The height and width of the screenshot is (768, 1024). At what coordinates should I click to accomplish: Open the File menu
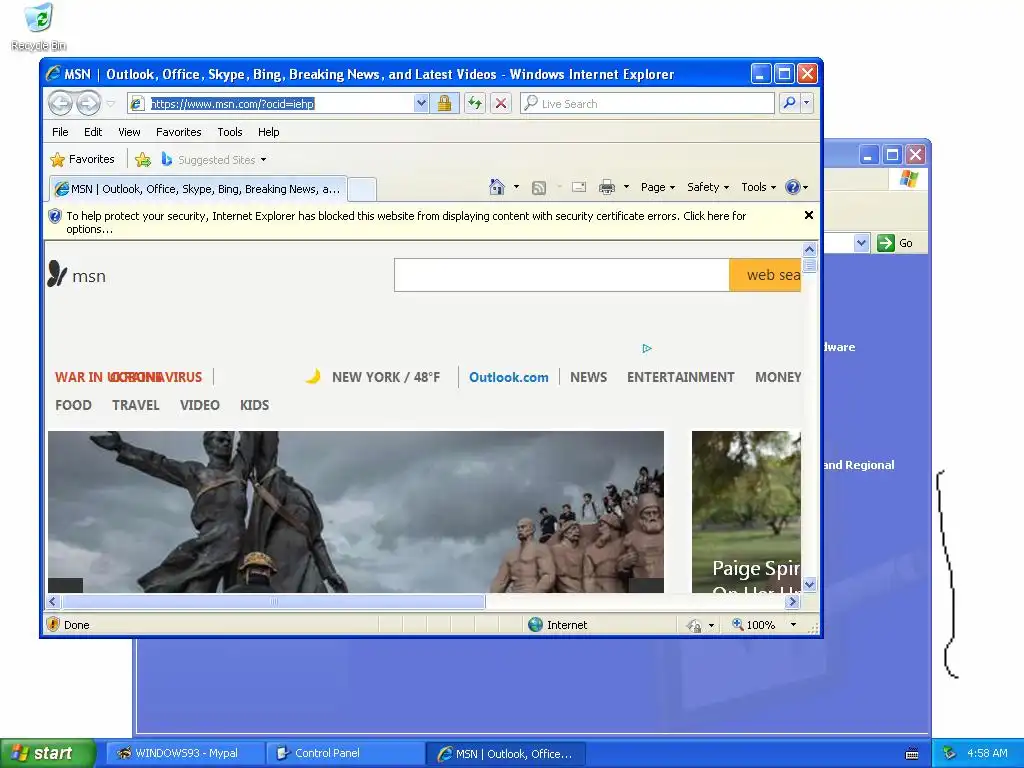click(x=60, y=132)
